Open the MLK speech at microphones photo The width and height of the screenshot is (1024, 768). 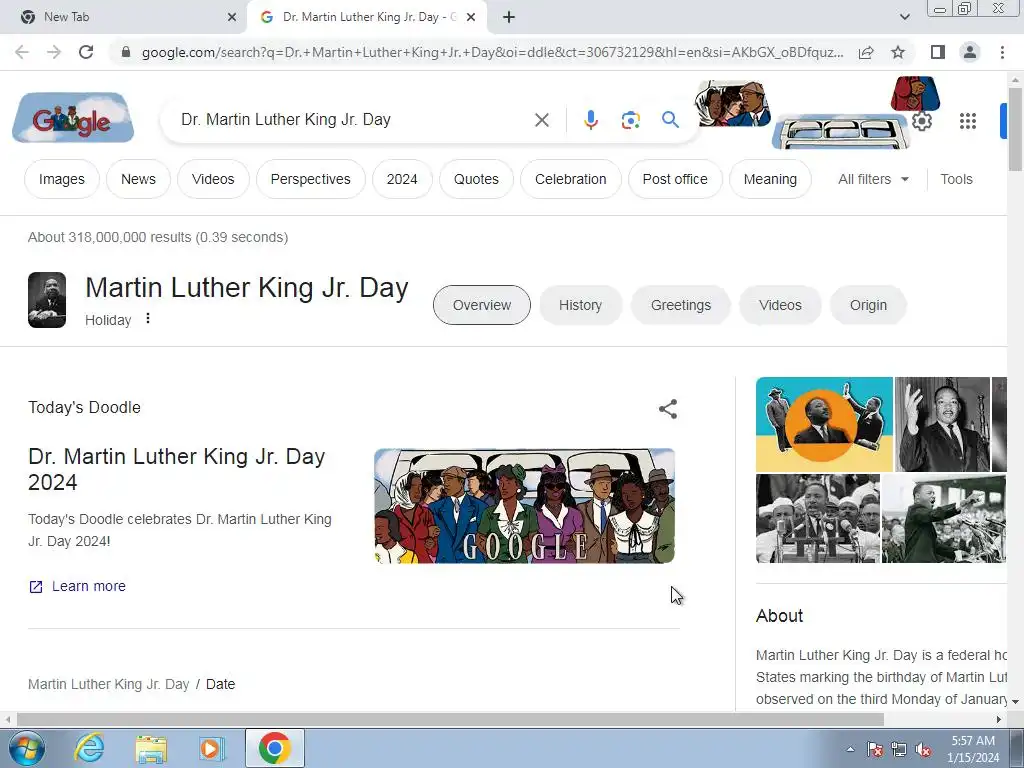(x=818, y=519)
